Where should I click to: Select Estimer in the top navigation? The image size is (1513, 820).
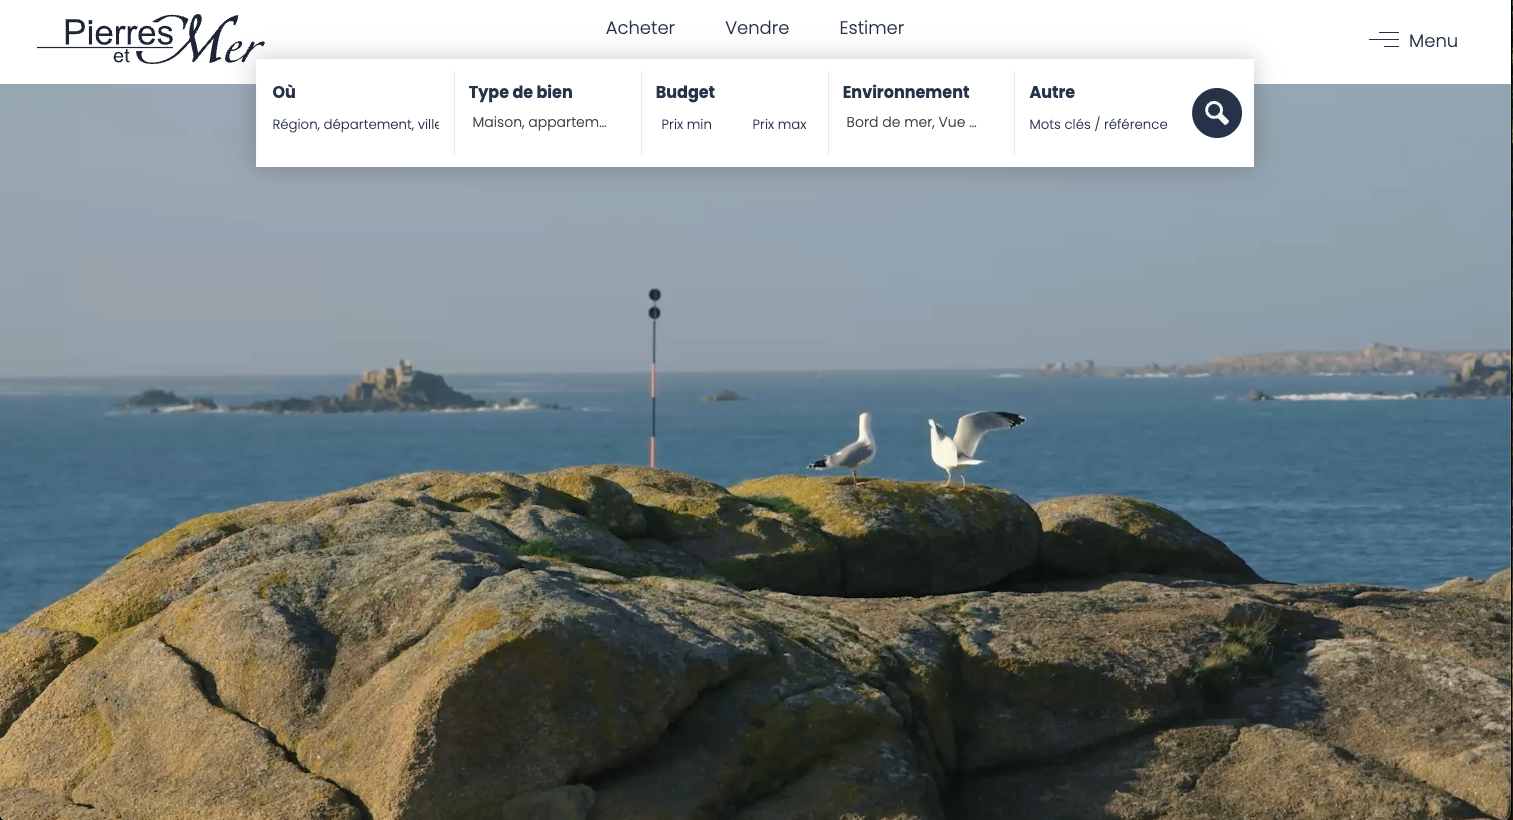(x=871, y=28)
